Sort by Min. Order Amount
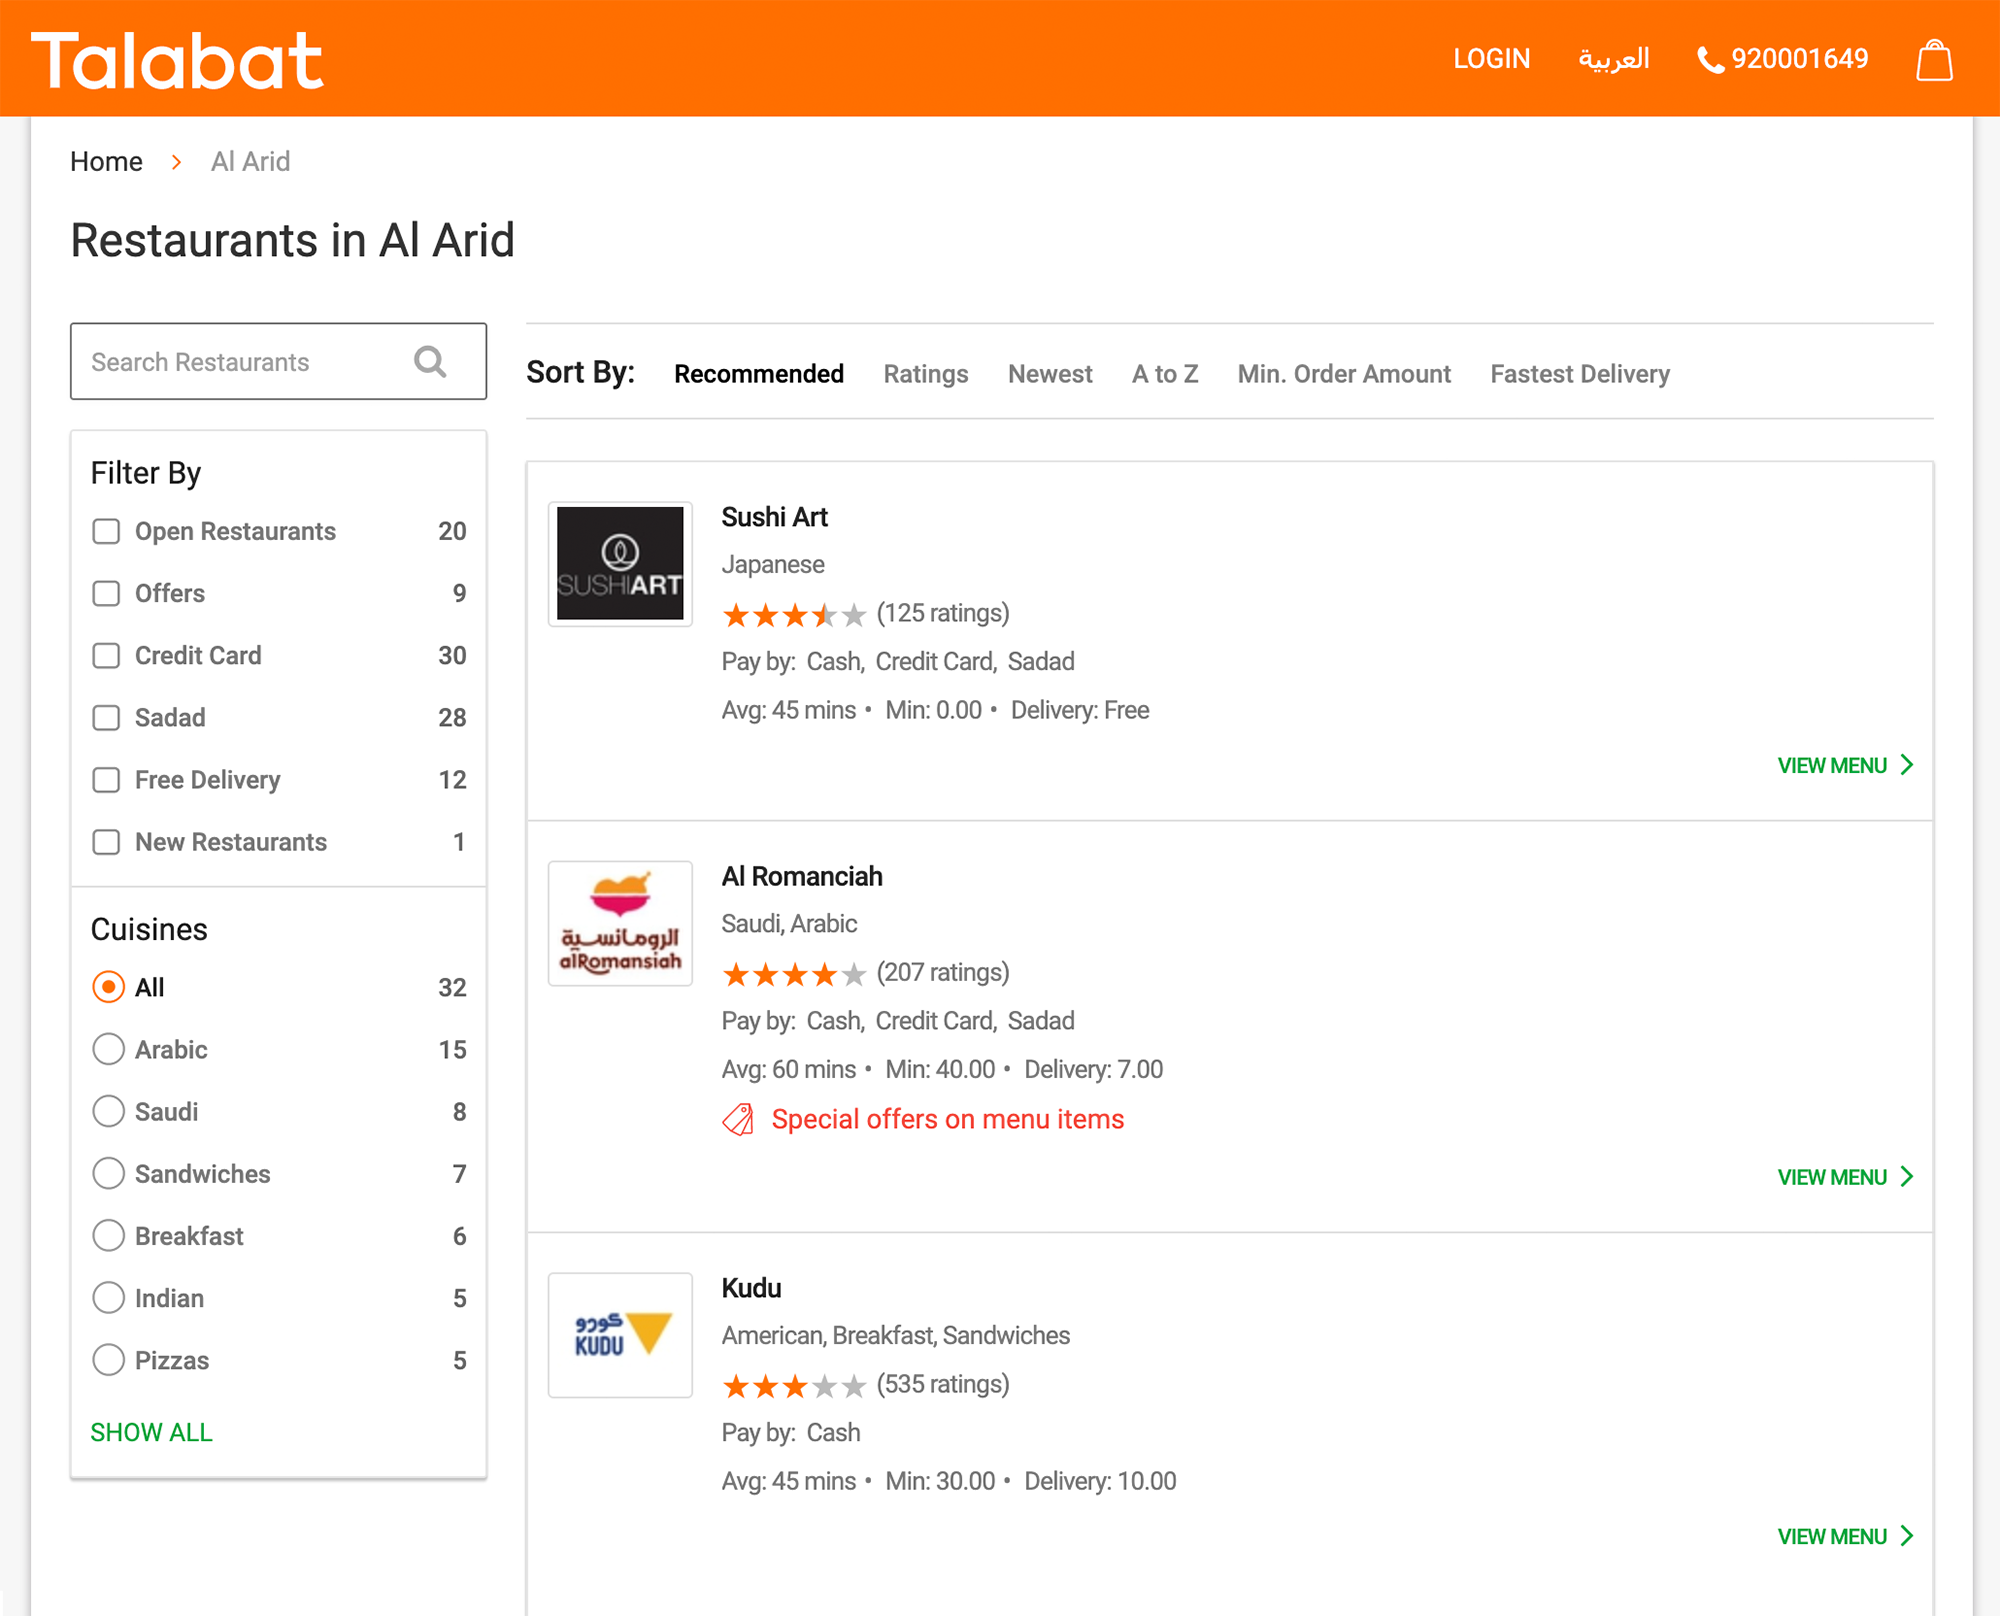 pos(1344,374)
